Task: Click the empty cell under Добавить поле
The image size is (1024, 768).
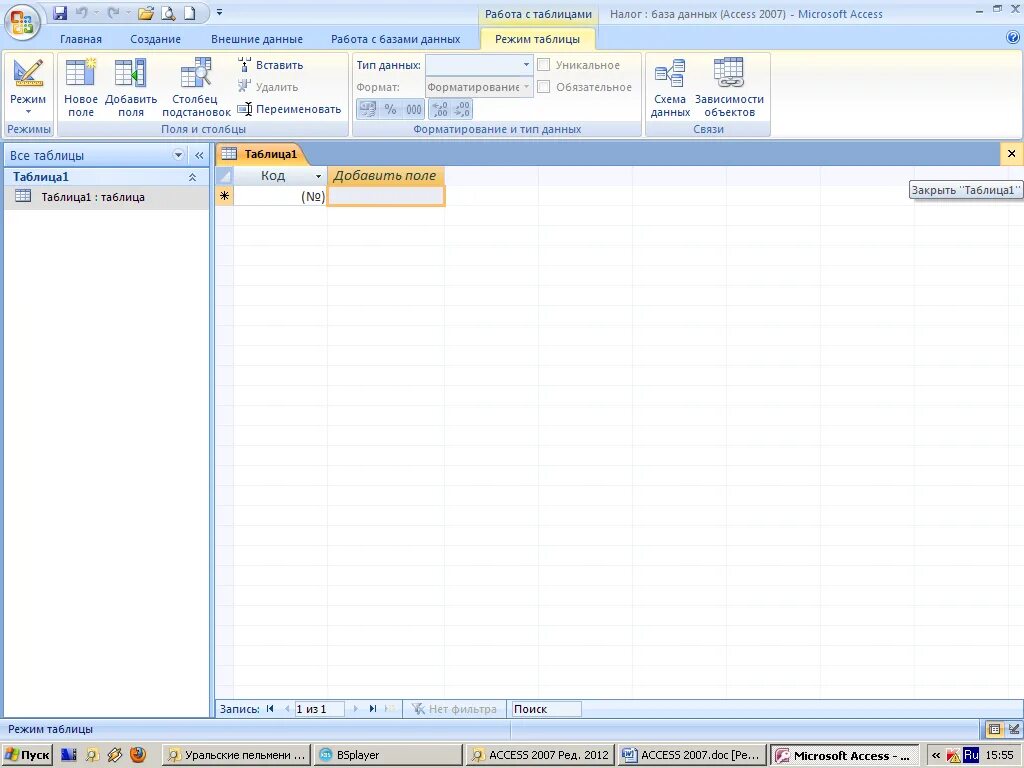Action: (x=386, y=196)
